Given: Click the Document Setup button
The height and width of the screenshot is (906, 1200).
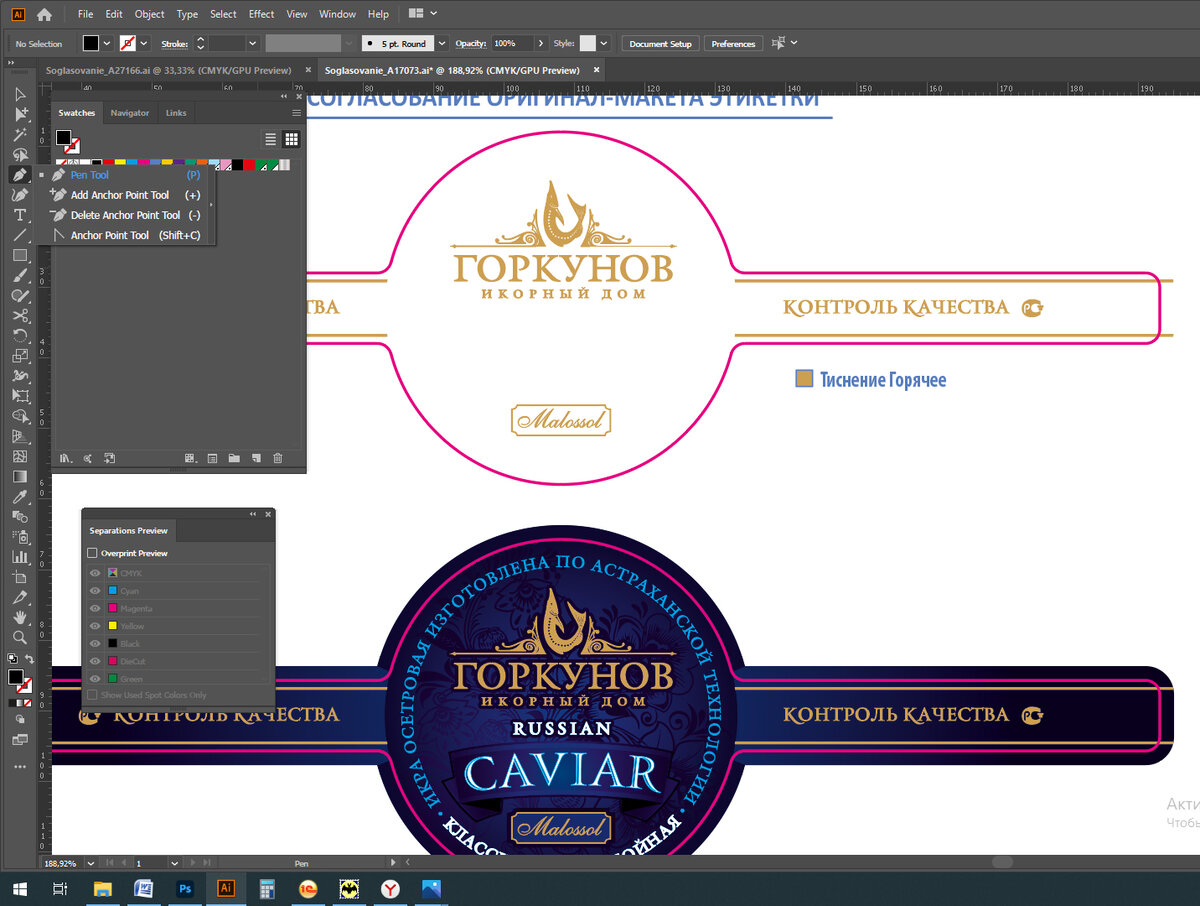Looking at the screenshot, I should pyautogui.click(x=661, y=44).
